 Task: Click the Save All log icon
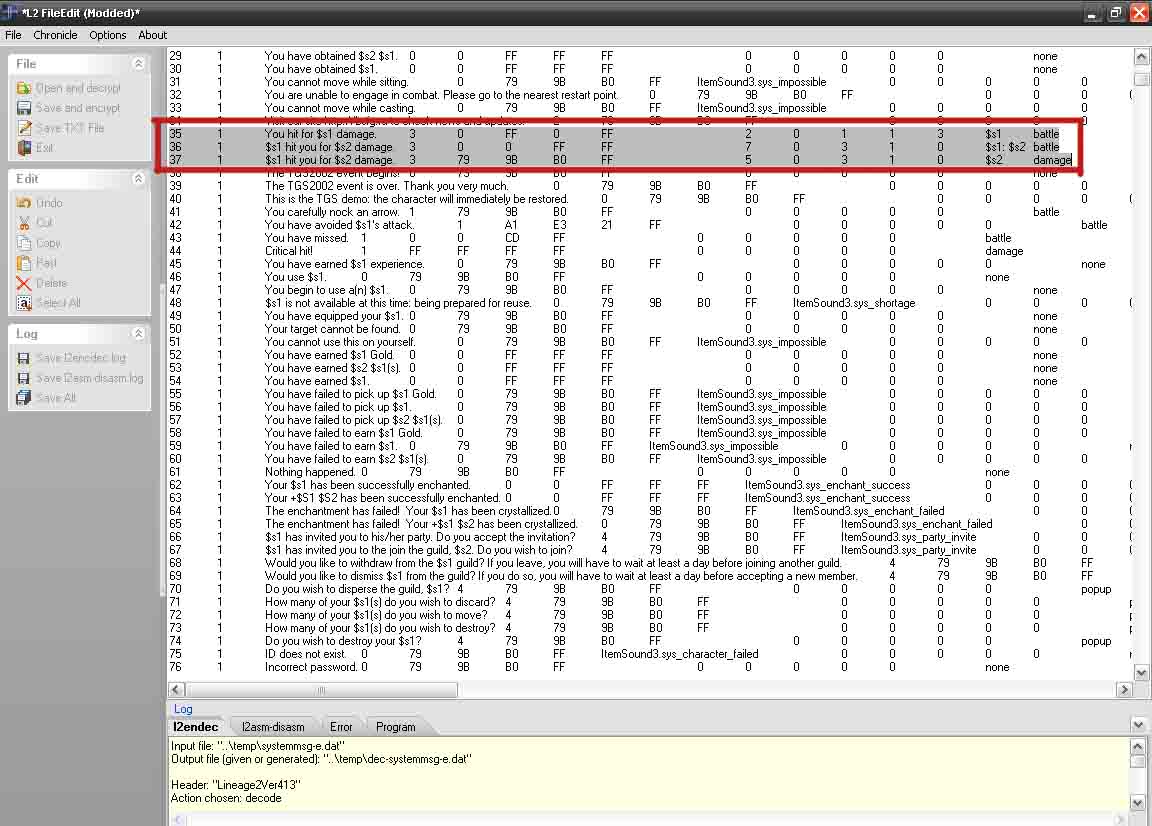coord(24,398)
